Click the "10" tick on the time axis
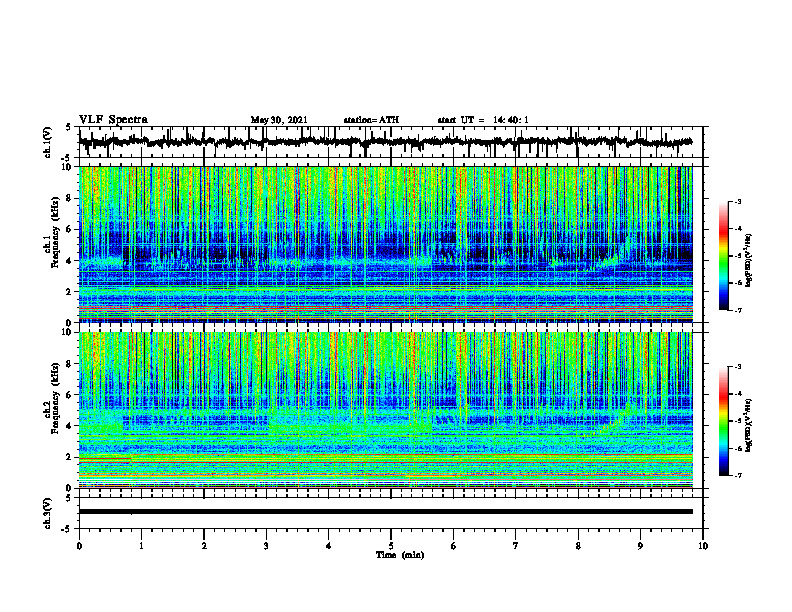Image resolution: width=792 pixels, height=612 pixels. tap(703, 546)
